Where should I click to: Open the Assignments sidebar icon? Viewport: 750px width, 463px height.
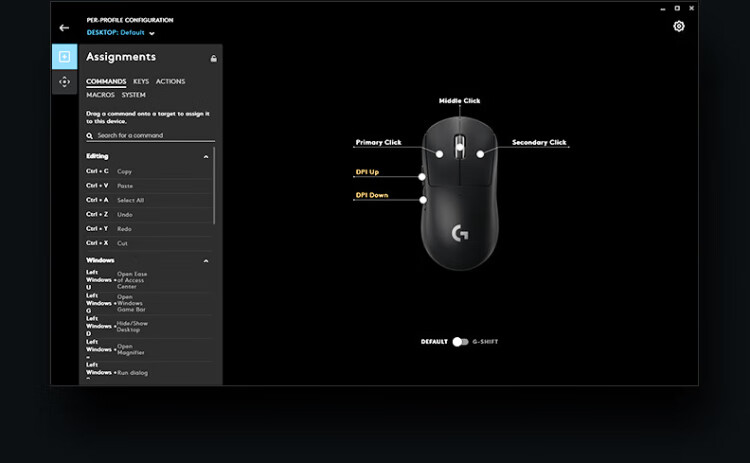tap(64, 57)
